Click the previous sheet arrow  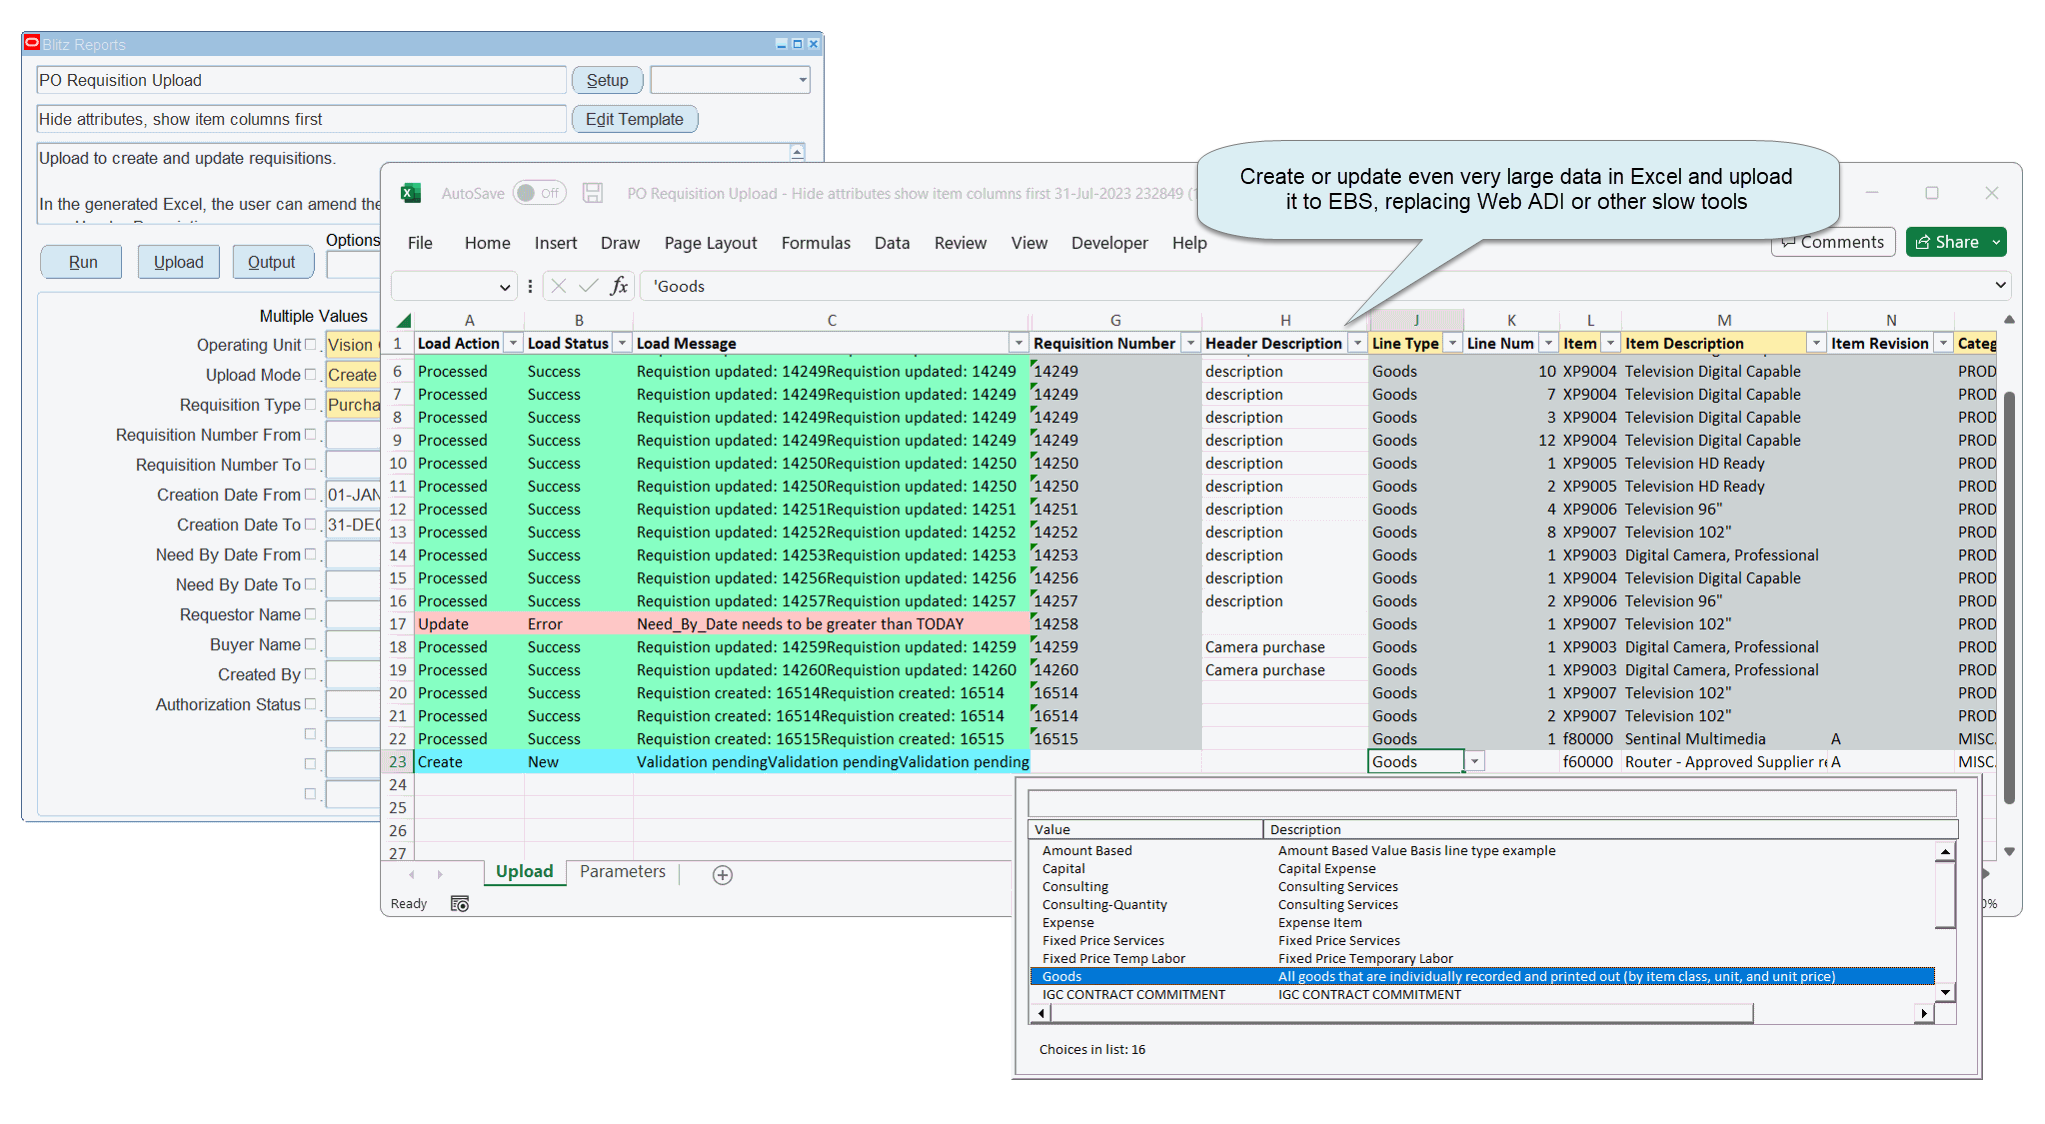point(411,874)
